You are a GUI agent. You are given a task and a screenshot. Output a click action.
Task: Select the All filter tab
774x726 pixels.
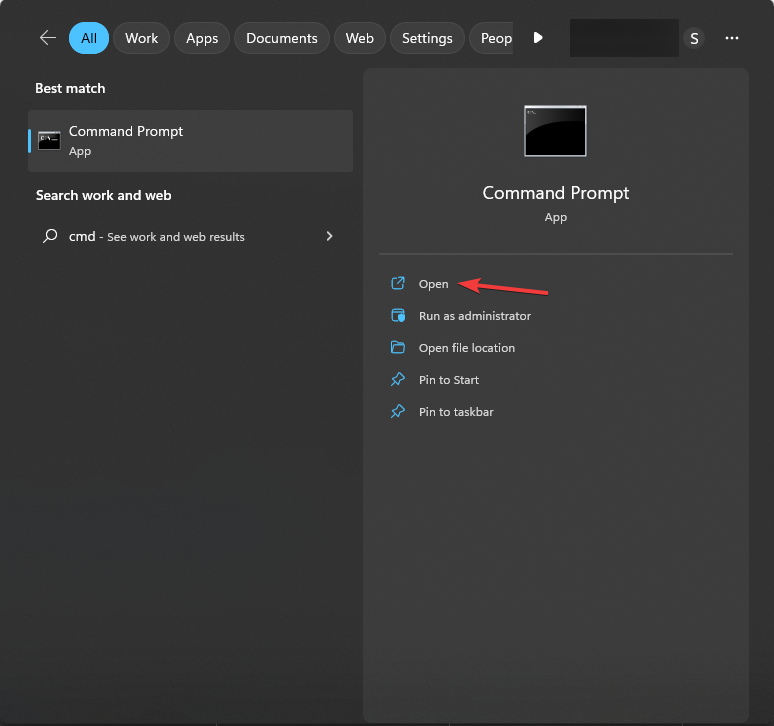click(x=89, y=38)
